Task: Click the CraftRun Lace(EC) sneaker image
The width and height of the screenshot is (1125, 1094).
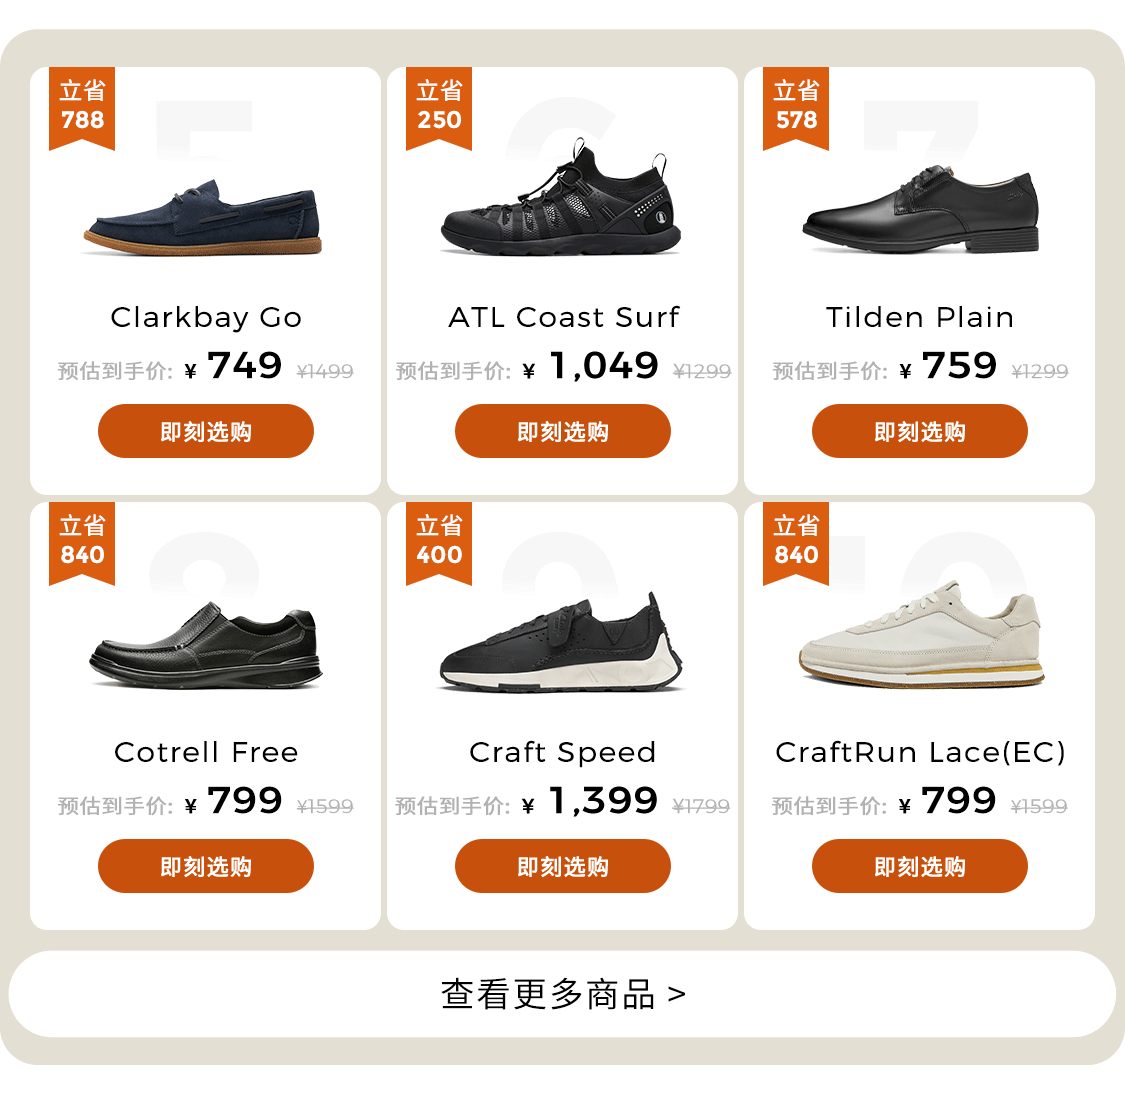Action: 921,634
